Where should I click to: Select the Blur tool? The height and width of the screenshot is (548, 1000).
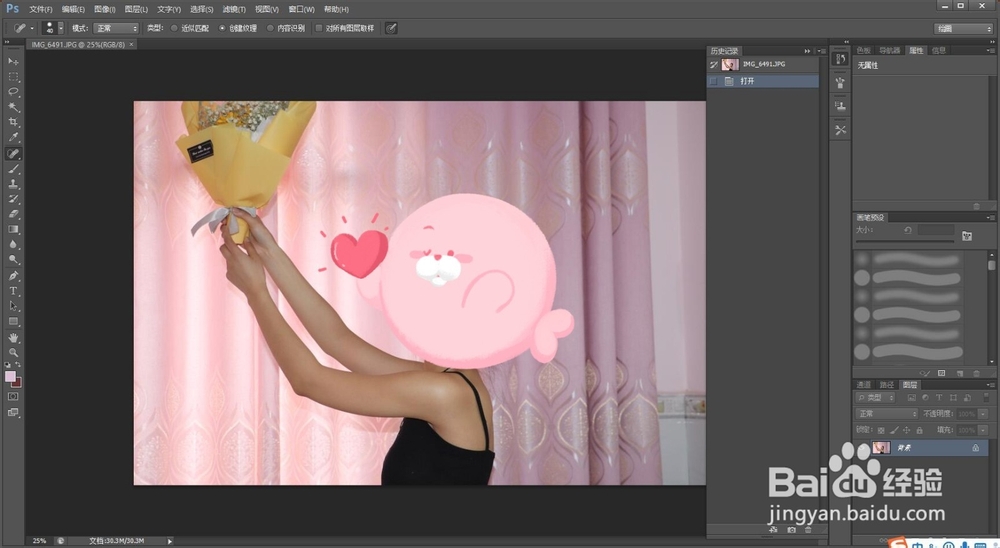pos(13,245)
